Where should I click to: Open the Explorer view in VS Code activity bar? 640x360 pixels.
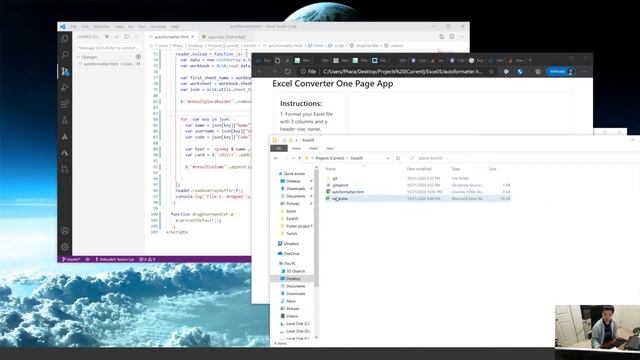64,39
